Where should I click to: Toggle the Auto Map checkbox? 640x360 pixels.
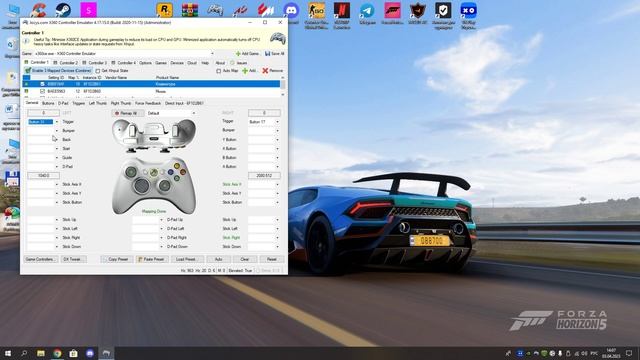[x=218, y=71]
